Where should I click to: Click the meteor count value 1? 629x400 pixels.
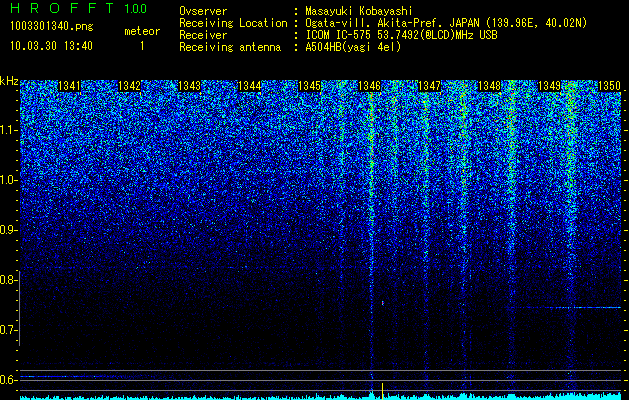(142, 46)
